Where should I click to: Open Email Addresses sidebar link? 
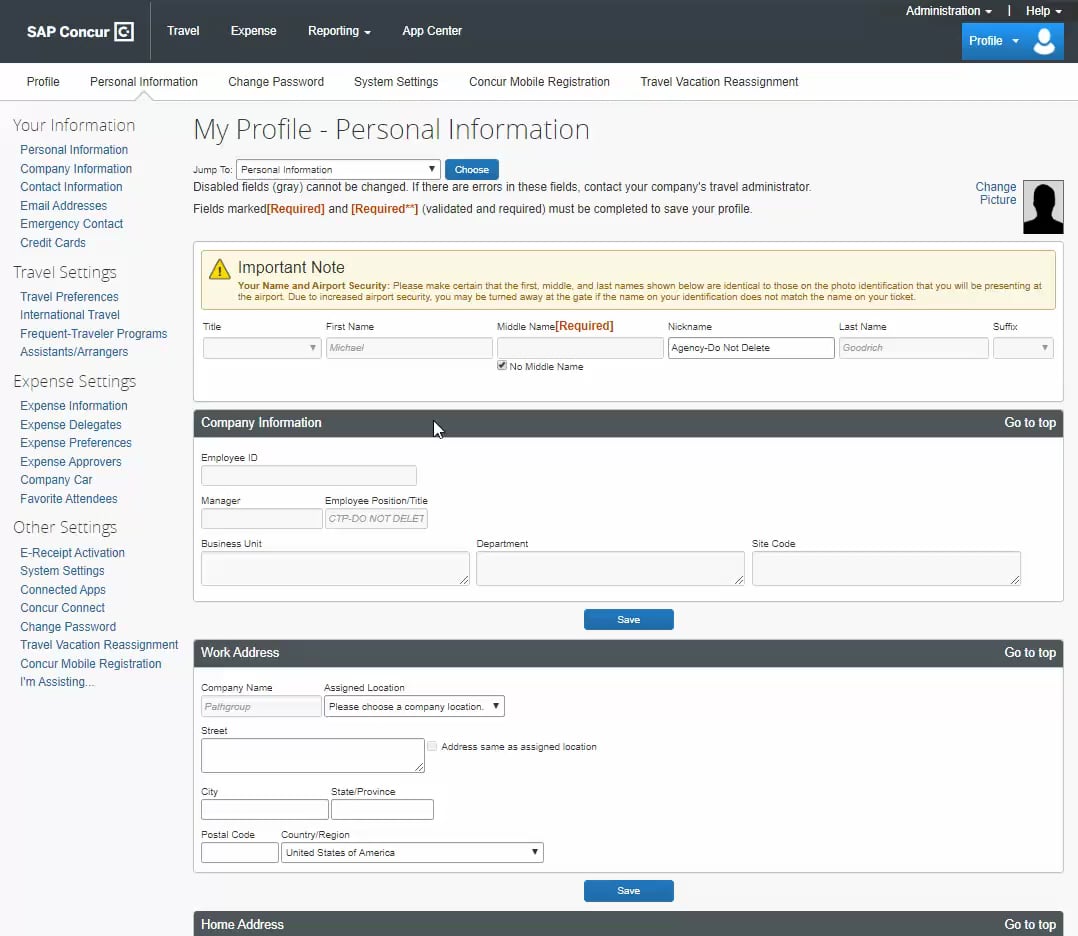(x=63, y=206)
